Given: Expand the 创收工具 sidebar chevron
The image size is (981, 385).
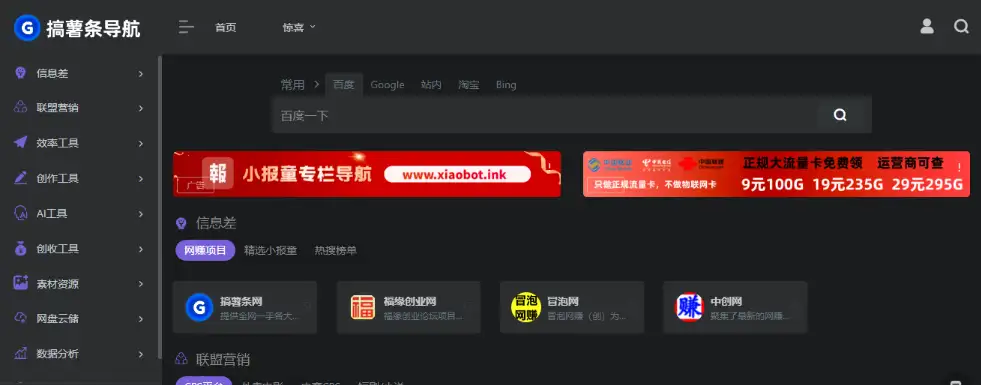Looking at the screenshot, I should pyautogui.click(x=141, y=249).
